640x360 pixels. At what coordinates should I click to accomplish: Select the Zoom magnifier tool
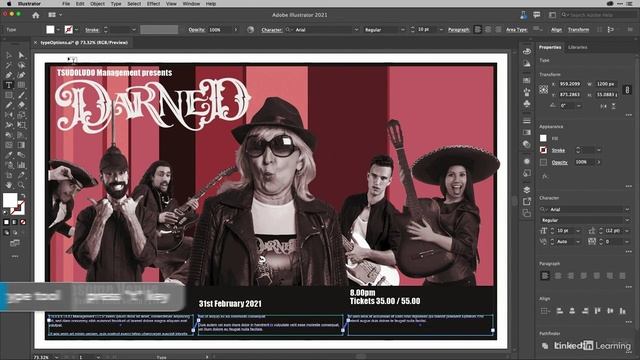[21, 185]
